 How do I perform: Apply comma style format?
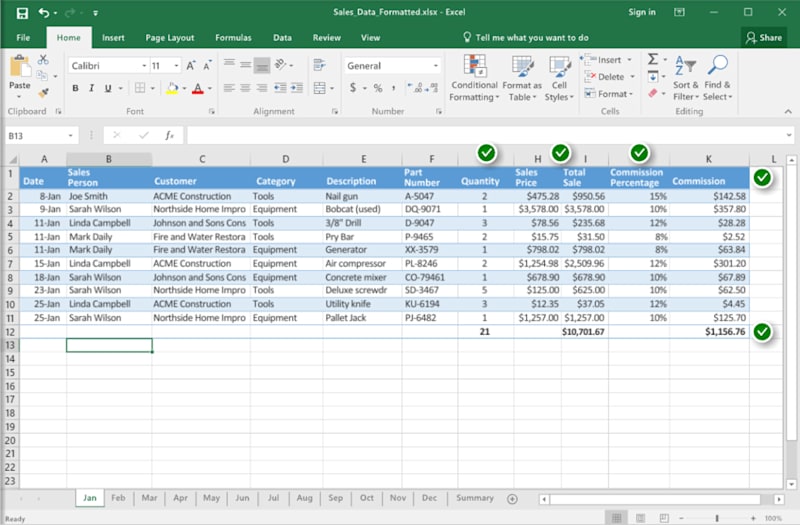[393, 88]
